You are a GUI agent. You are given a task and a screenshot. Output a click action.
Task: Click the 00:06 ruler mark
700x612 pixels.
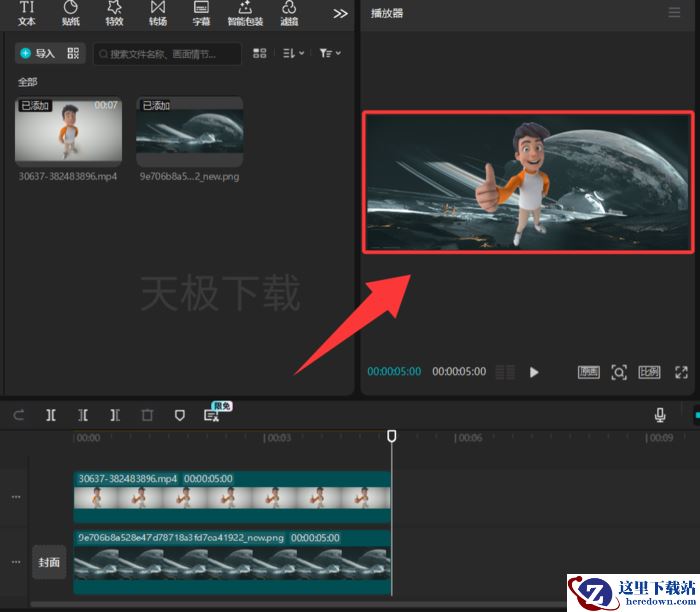[468, 438]
